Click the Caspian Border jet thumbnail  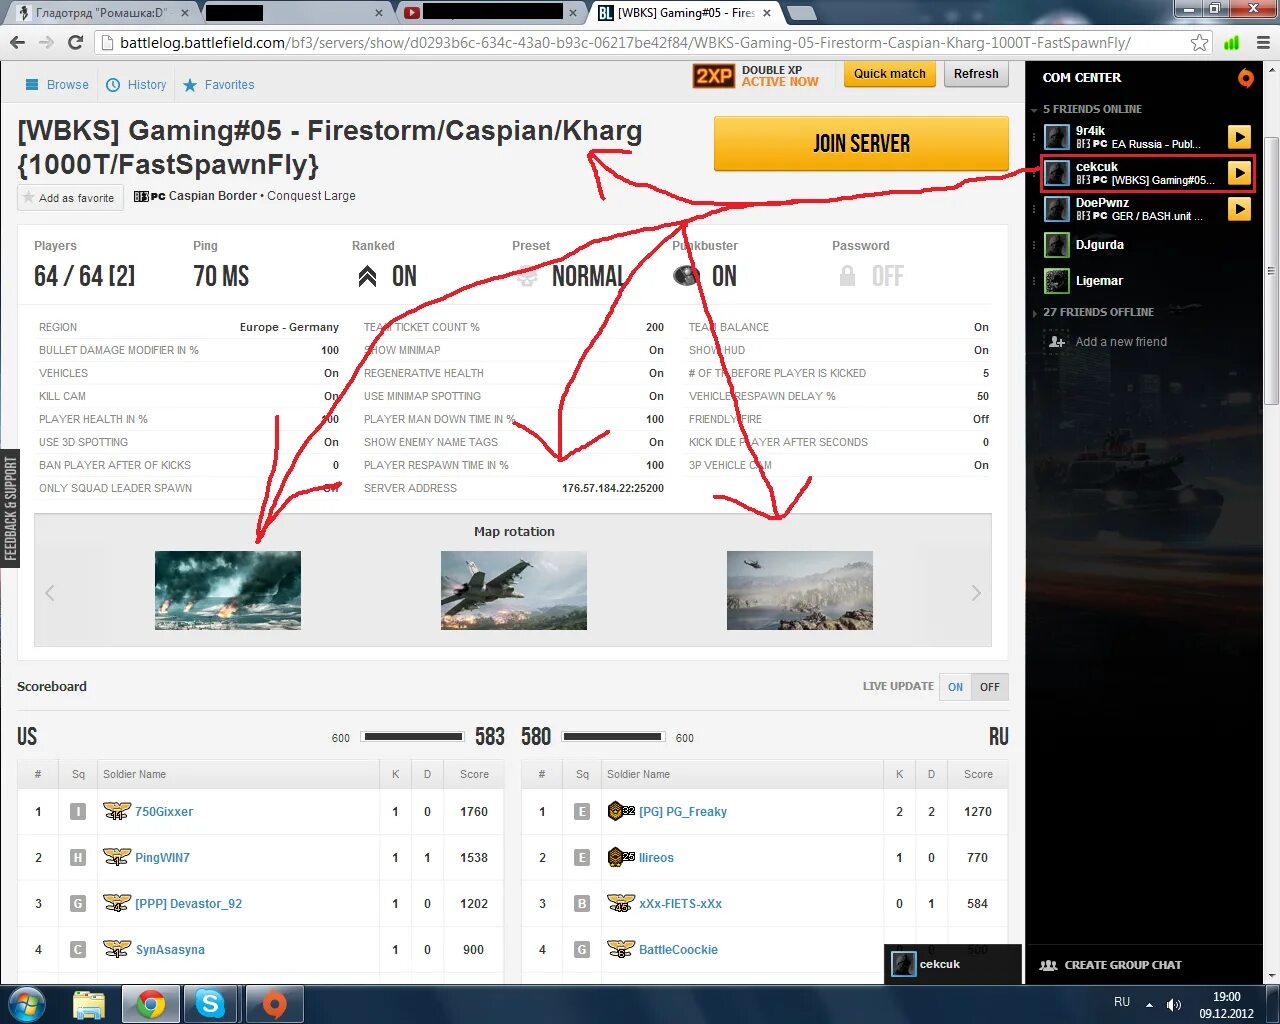click(x=514, y=590)
